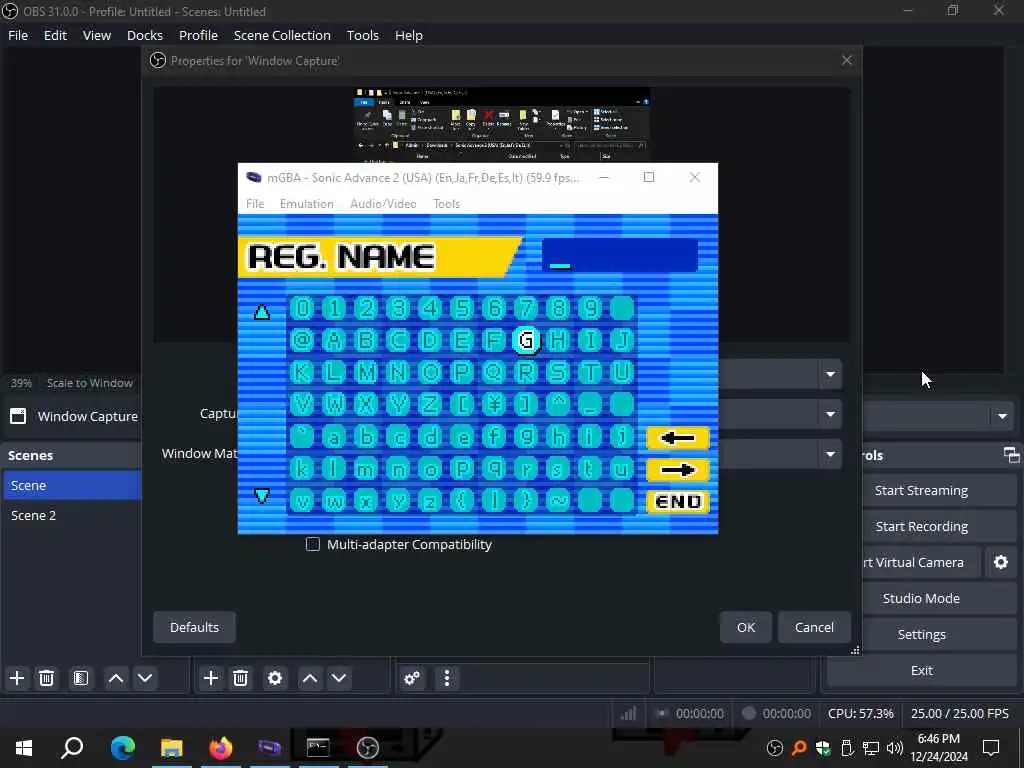Image resolution: width=1024 pixels, height=768 pixels.
Task: Move scene down with arrow icon
Action: pos(145,678)
